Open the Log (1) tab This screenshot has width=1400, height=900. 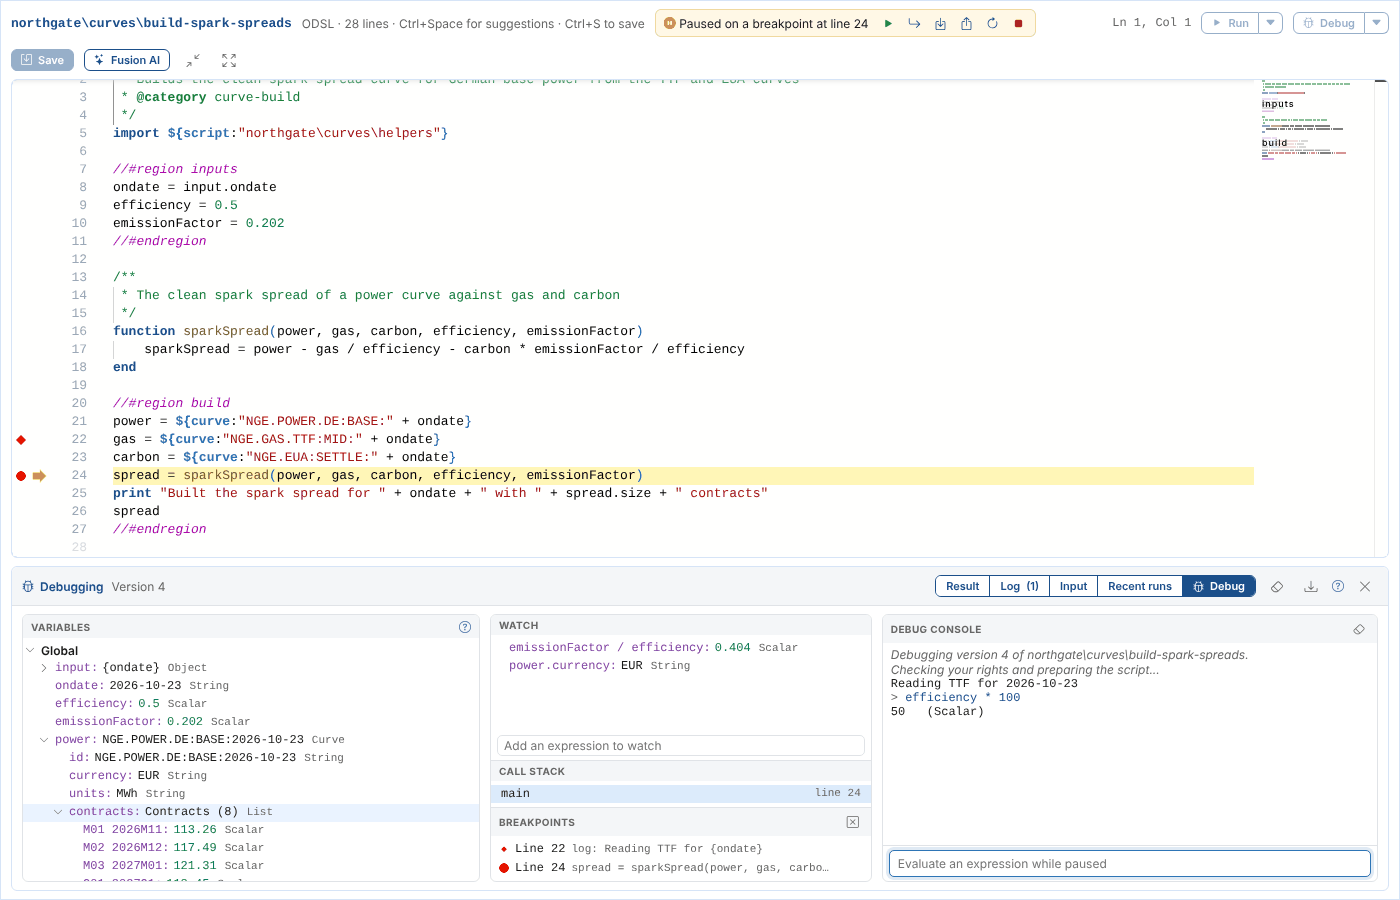1019,587
